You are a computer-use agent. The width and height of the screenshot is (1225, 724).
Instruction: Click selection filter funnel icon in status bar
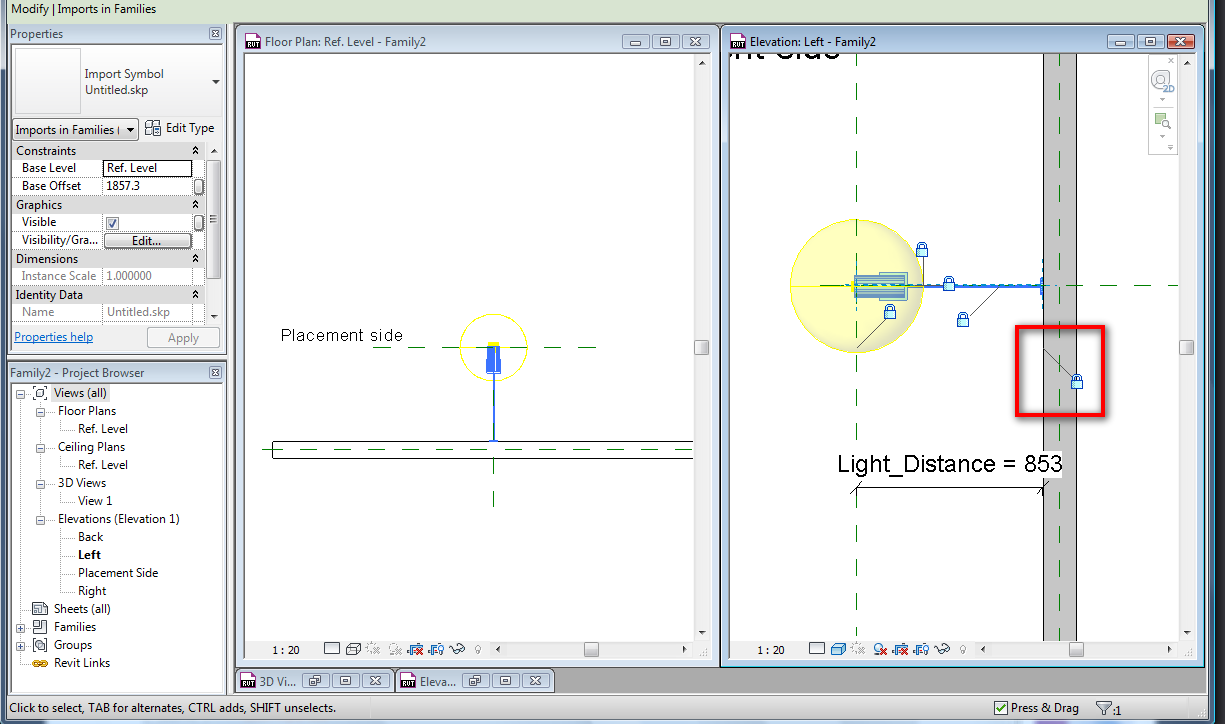pos(1104,708)
